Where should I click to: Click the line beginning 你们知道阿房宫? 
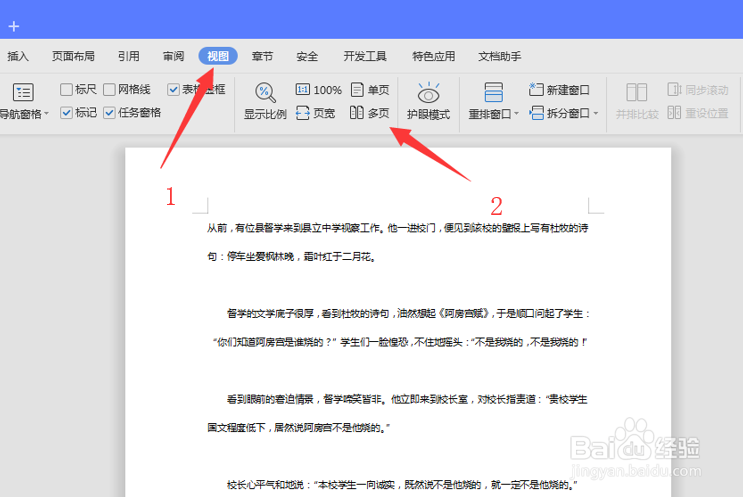point(400,342)
